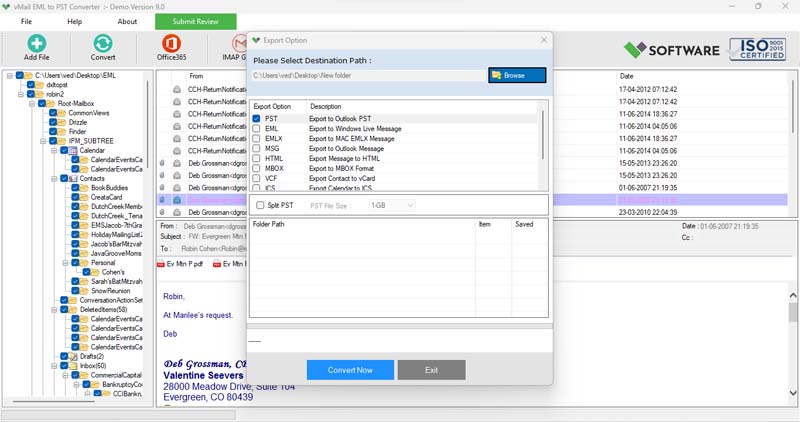800x422 pixels.
Task: Click the From column header
Action: click(196, 76)
